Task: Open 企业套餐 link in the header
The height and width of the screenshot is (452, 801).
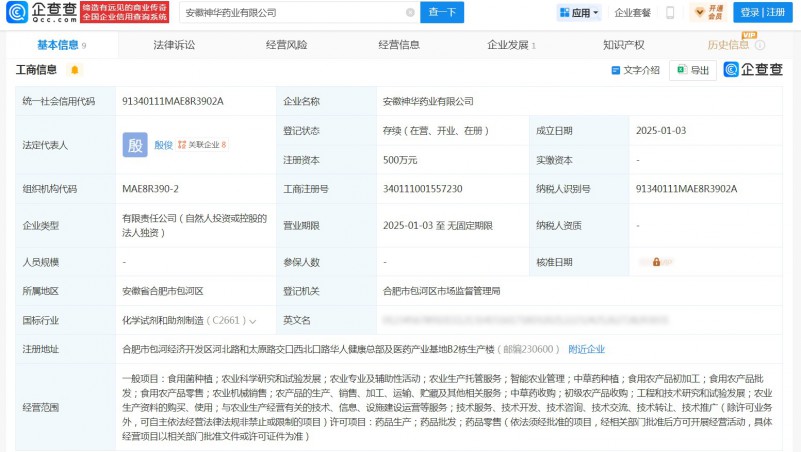Action: [632, 13]
